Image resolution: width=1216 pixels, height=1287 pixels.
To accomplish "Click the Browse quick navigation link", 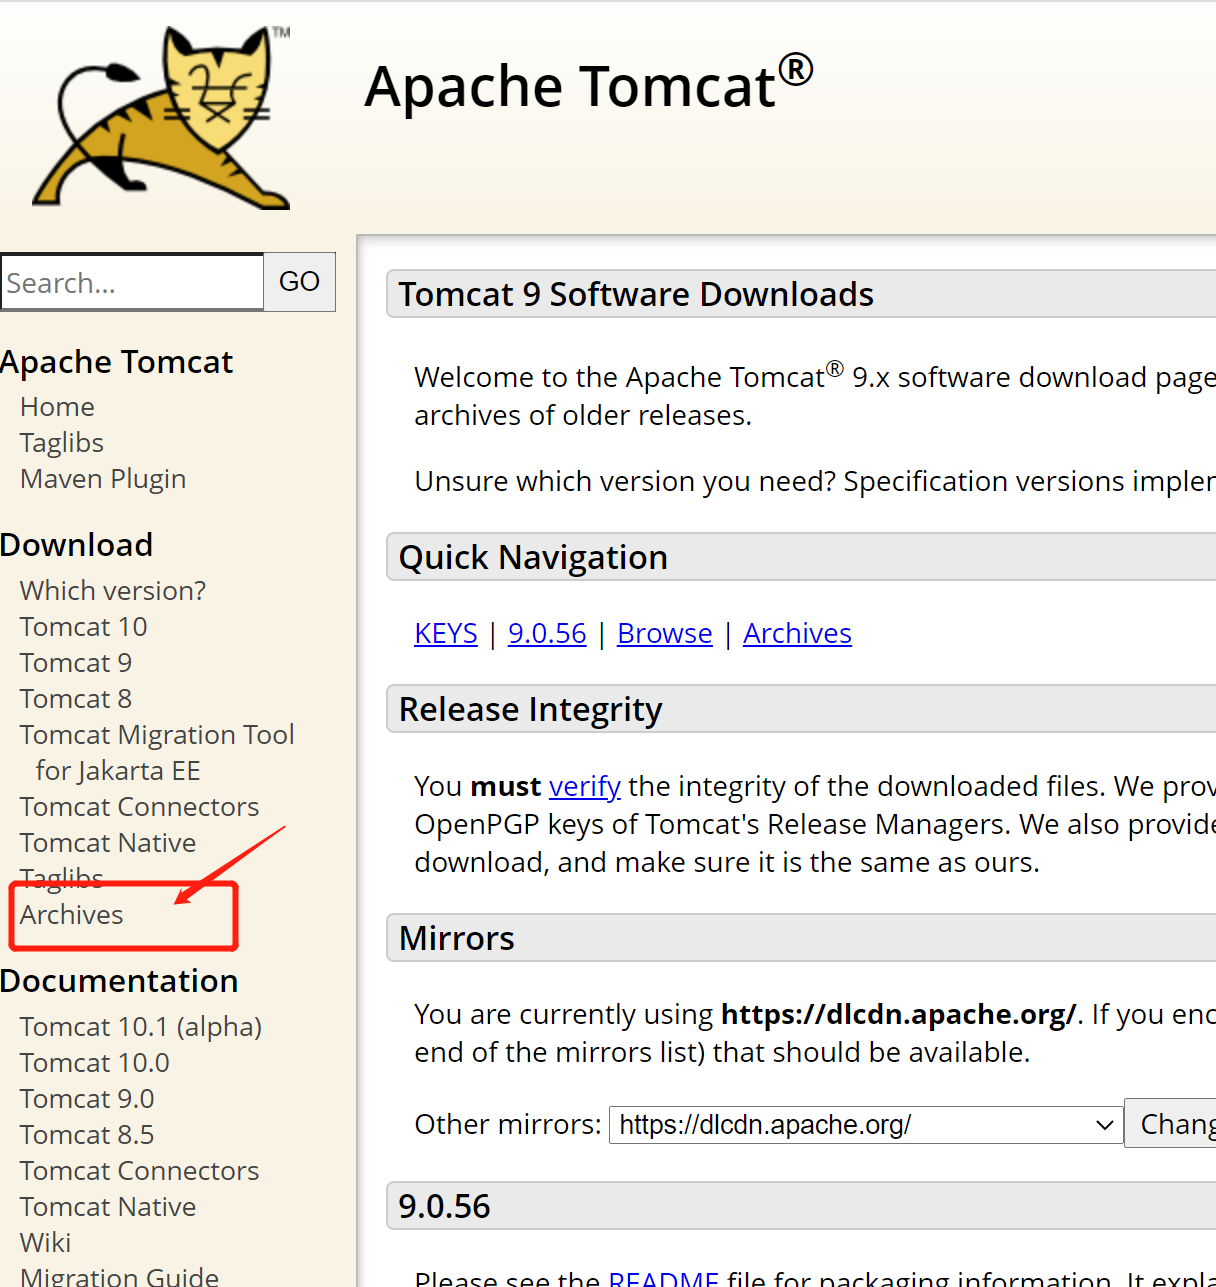I will tap(665, 634).
